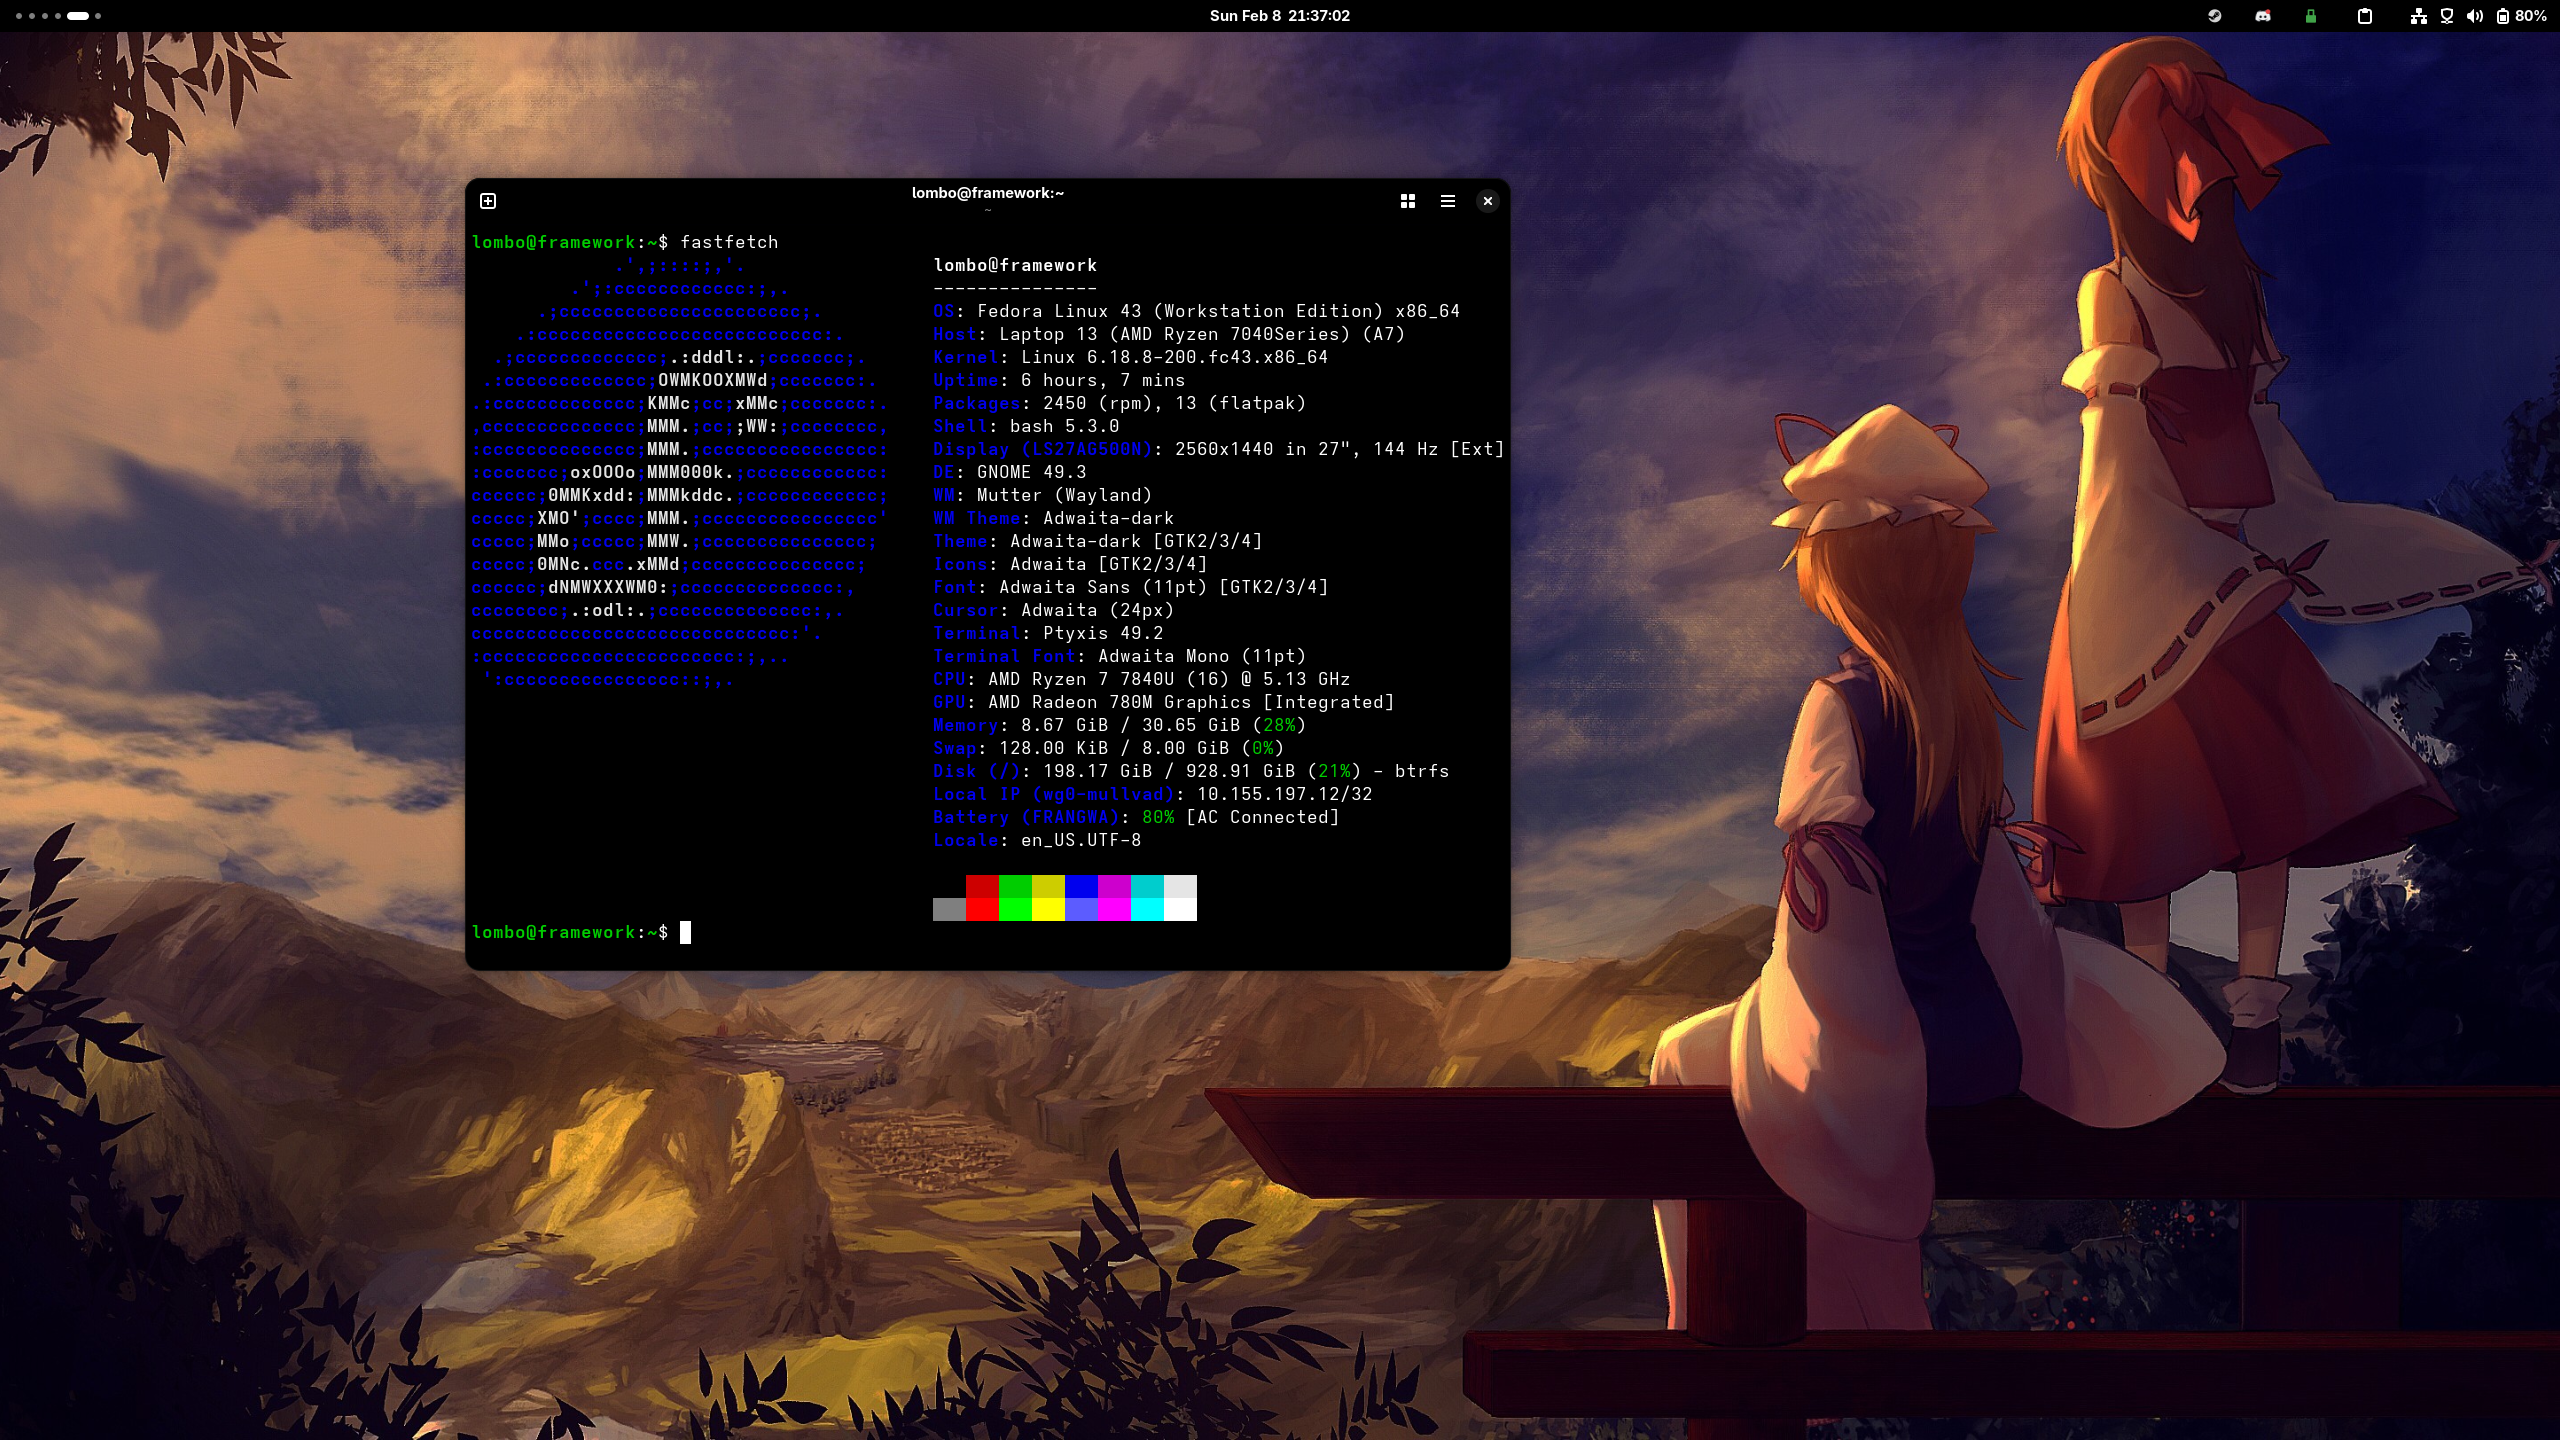Click the terminal cursor at the prompt
Image resolution: width=2560 pixels, height=1440 pixels.
coord(685,932)
